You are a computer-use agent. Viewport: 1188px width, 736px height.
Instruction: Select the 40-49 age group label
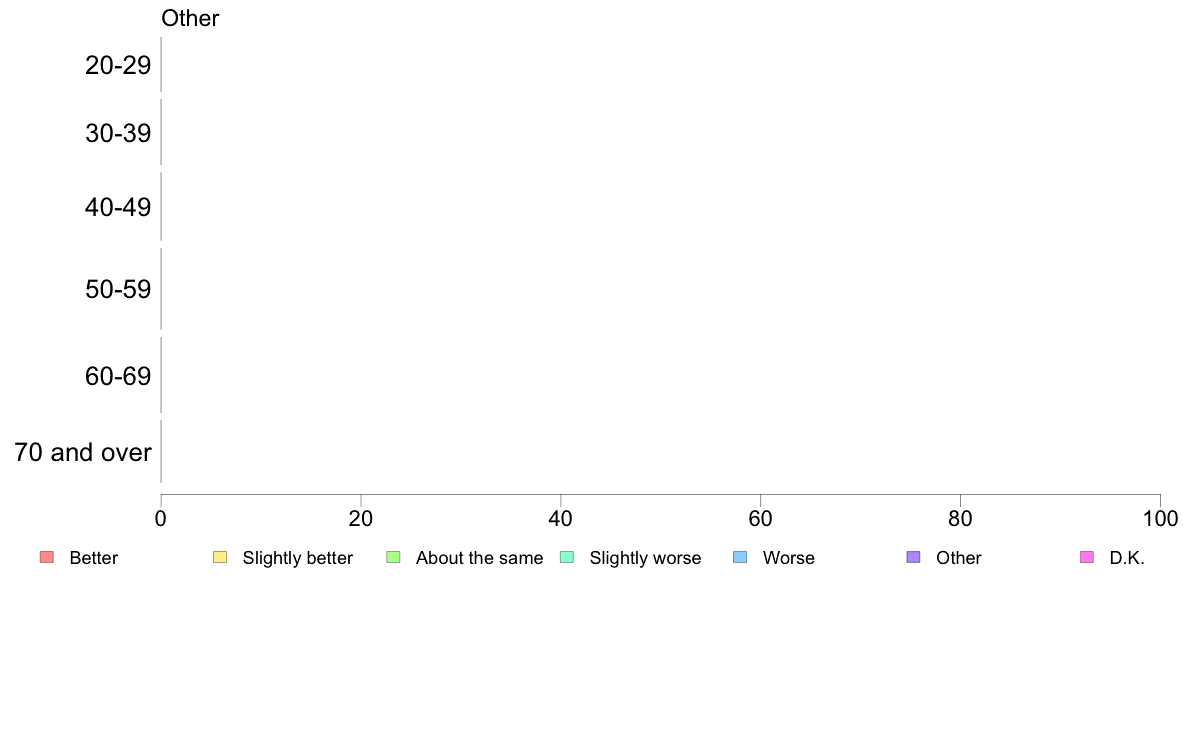point(118,207)
